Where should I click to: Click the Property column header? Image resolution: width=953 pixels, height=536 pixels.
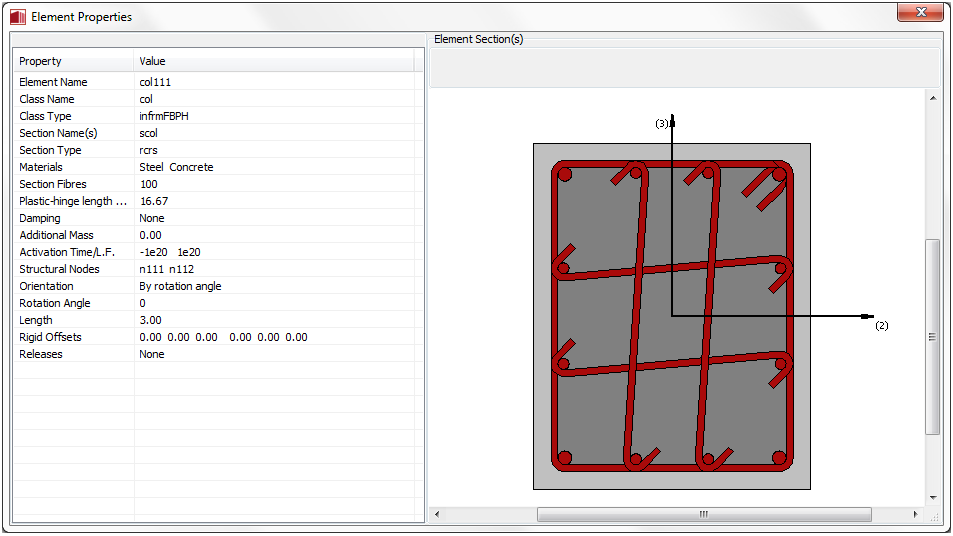(72, 62)
